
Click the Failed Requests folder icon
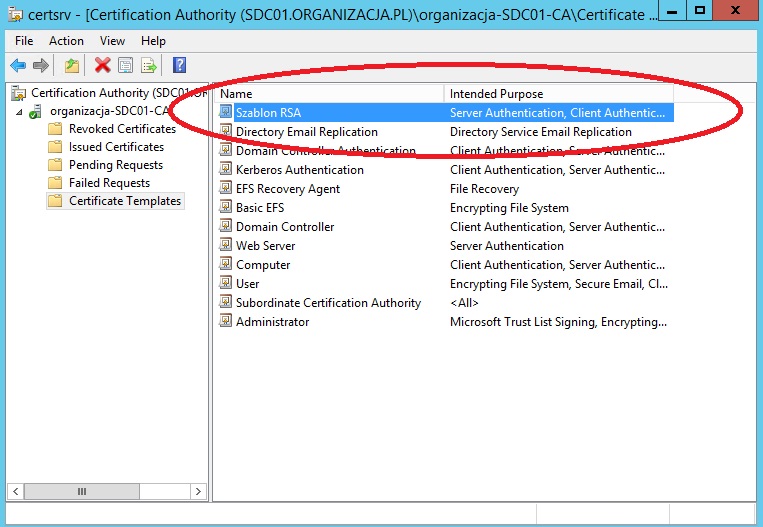[55, 183]
